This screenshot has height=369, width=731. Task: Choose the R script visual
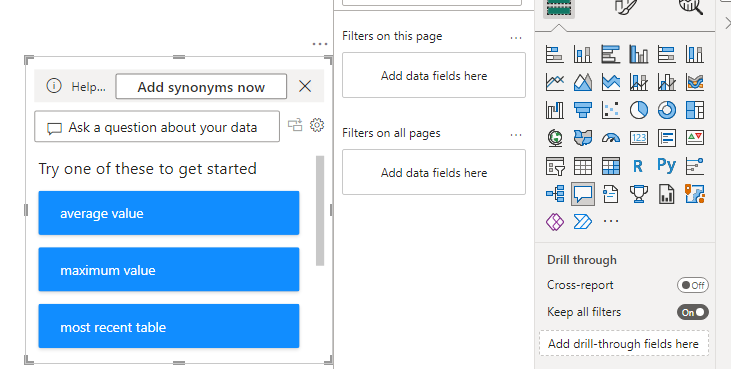pyautogui.click(x=638, y=166)
